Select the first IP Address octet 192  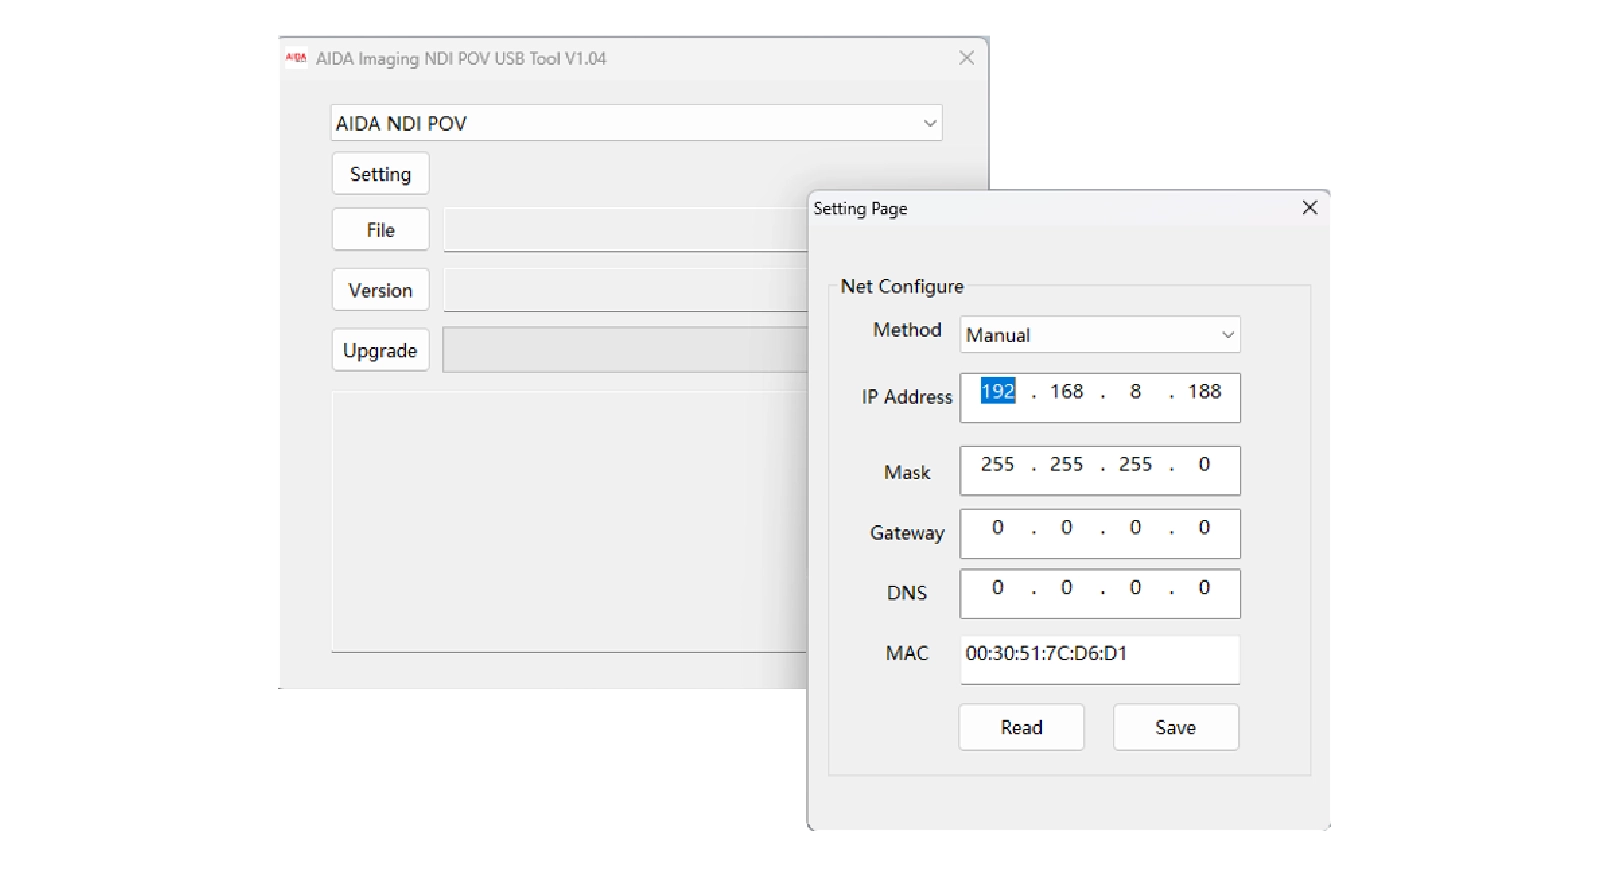997,391
